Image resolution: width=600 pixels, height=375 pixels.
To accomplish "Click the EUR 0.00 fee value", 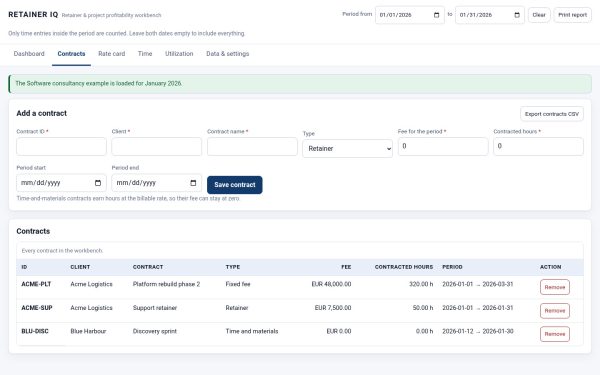I will point(339,331).
